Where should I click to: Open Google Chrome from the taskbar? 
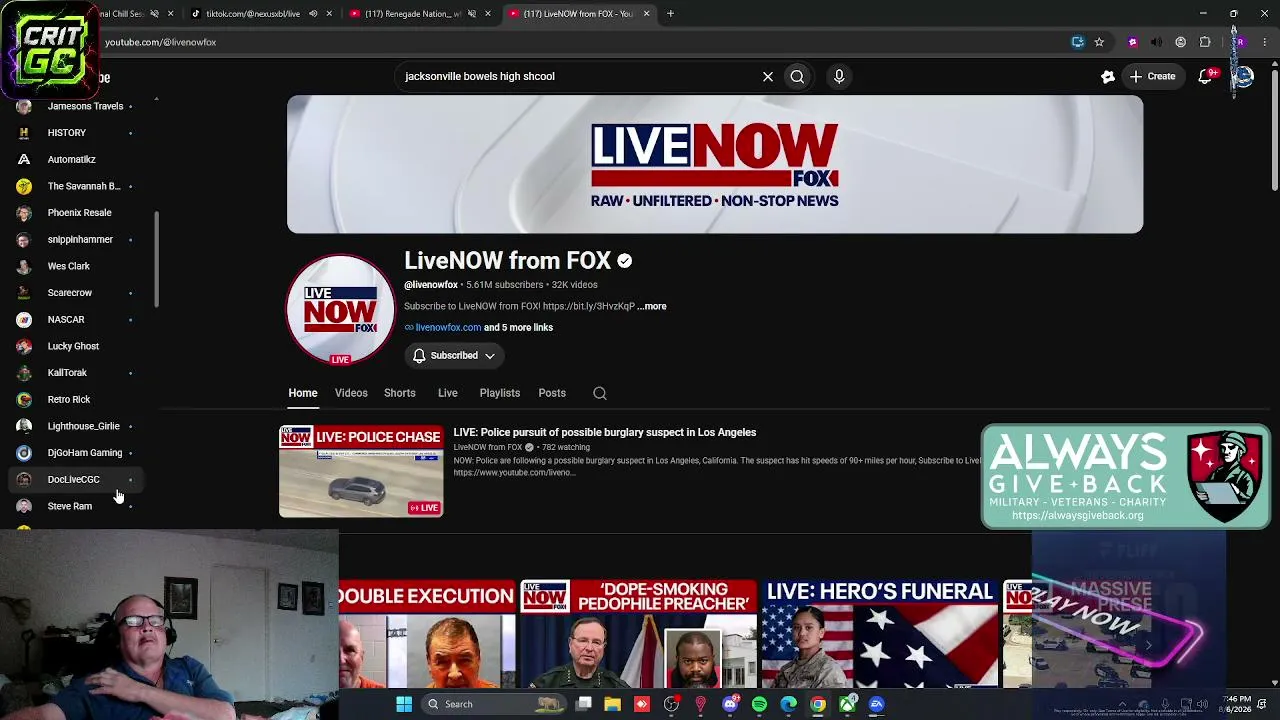[x=818, y=704]
